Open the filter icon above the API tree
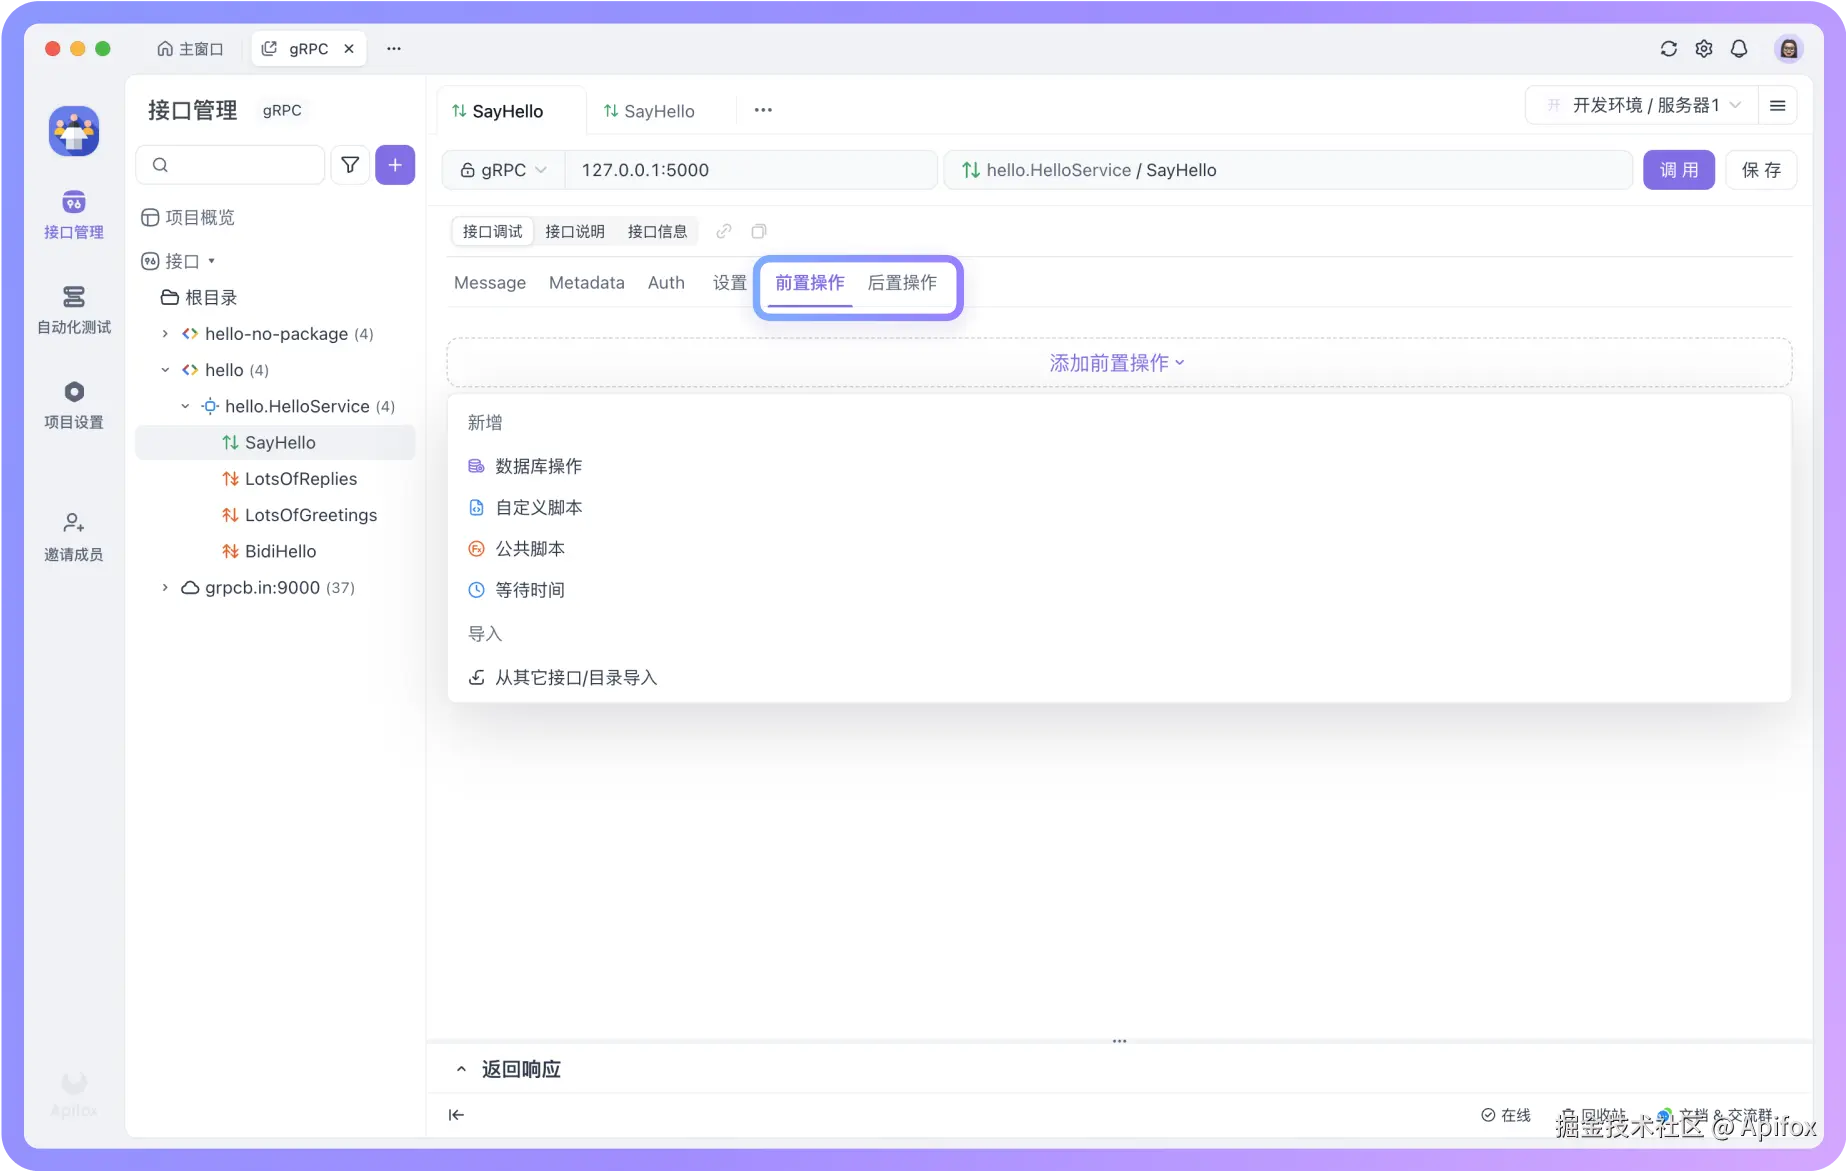Viewport: 1846px width, 1171px height. point(349,164)
